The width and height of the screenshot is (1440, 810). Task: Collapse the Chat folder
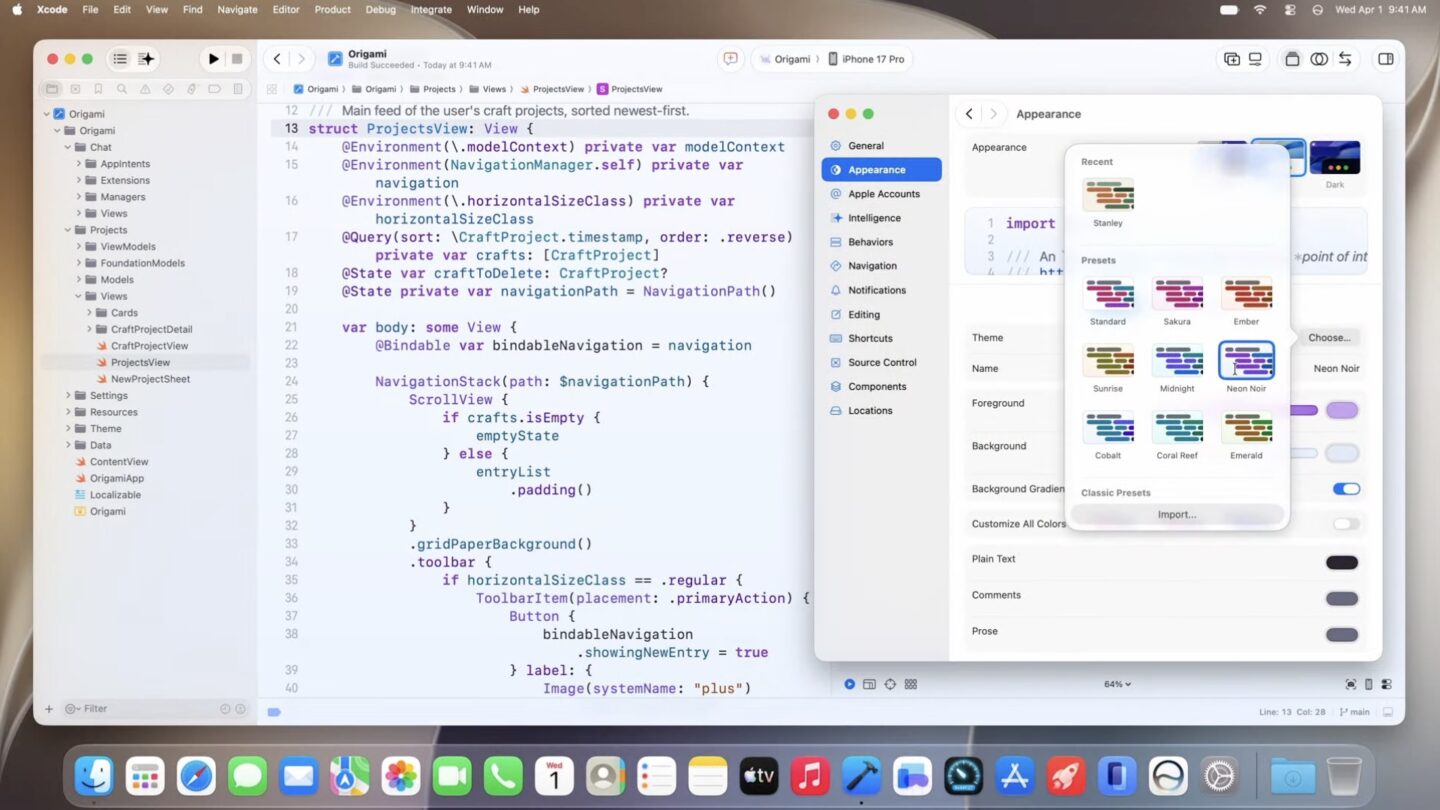pos(69,147)
